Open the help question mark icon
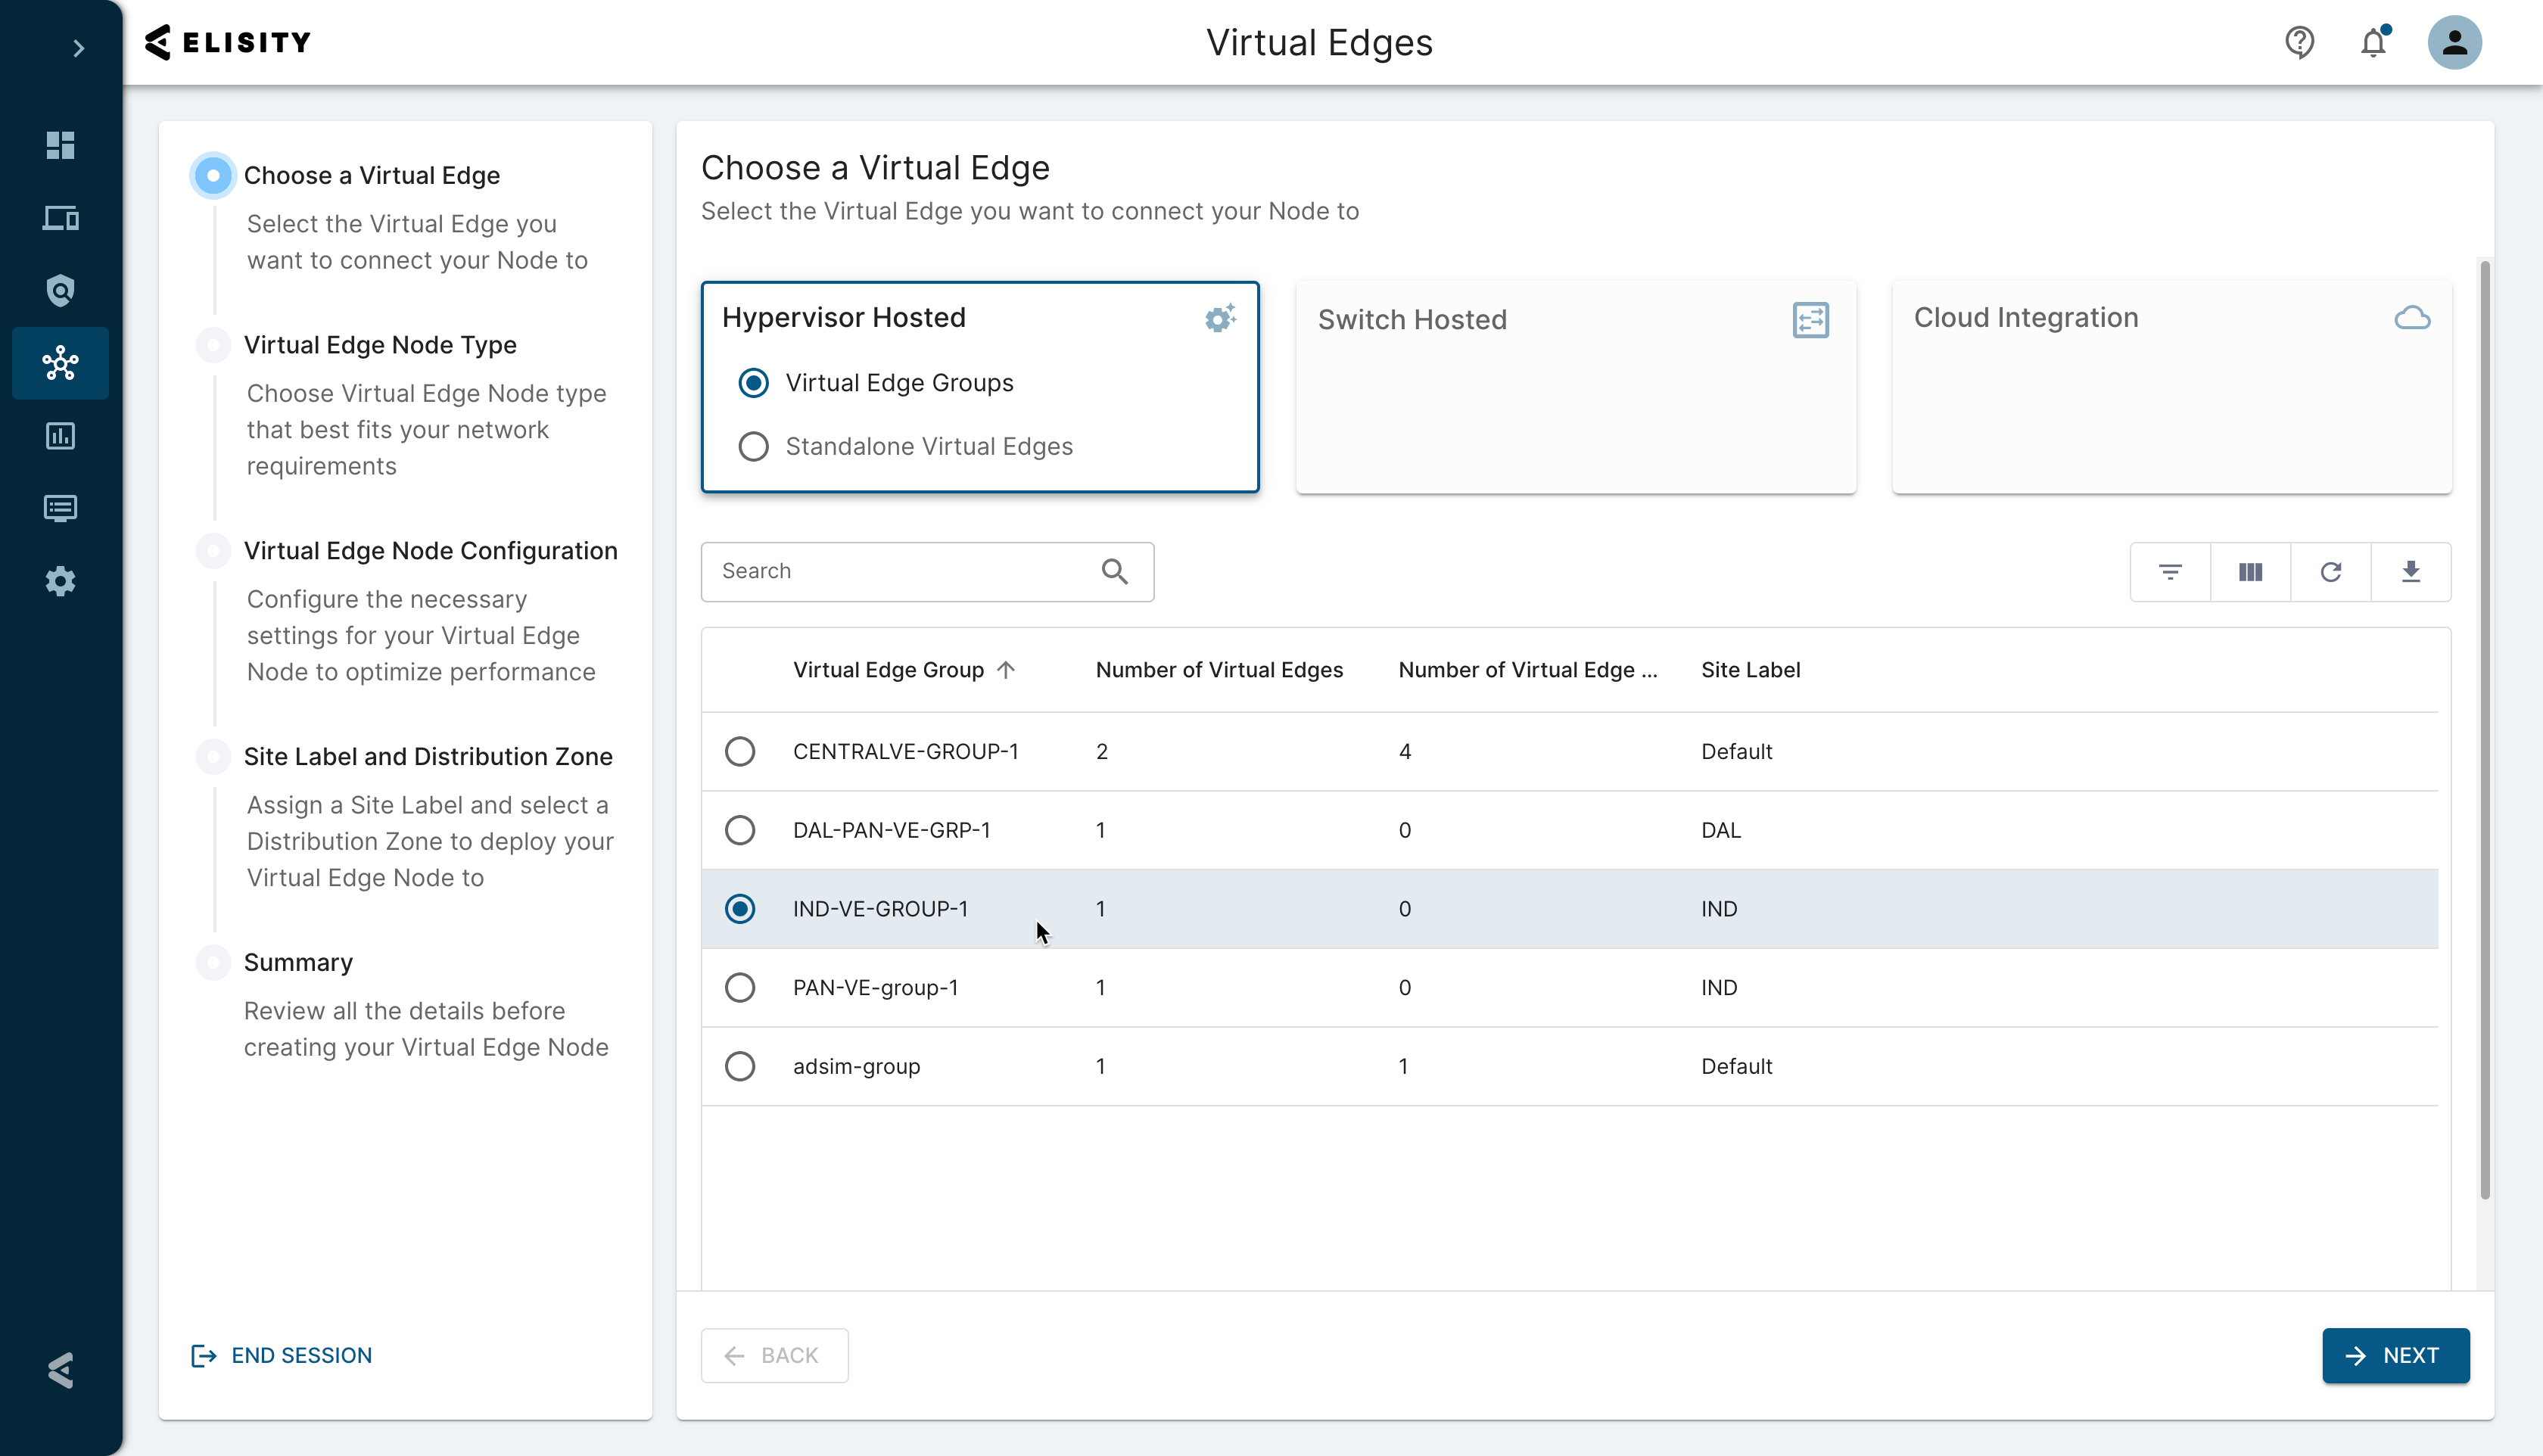Image resolution: width=2543 pixels, height=1456 pixels. click(x=2299, y=43)
